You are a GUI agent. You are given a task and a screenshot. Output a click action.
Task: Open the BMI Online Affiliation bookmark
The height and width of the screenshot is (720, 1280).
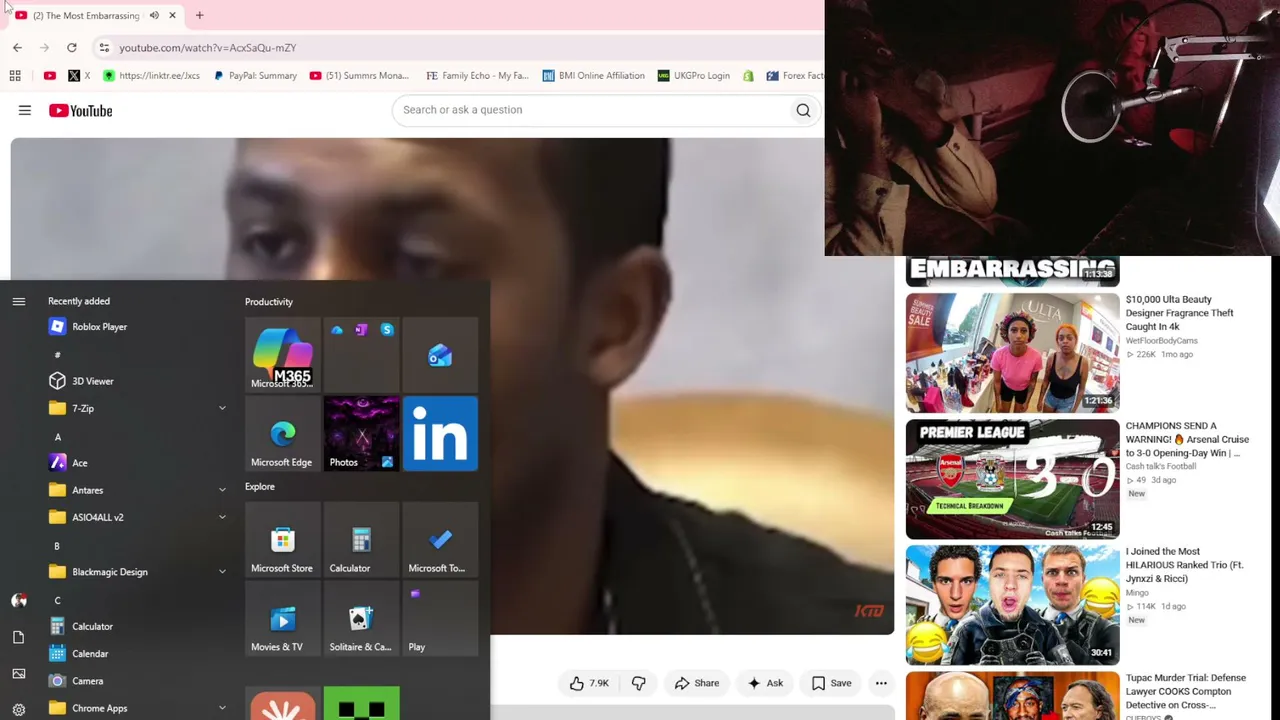(x=594, y=76)
